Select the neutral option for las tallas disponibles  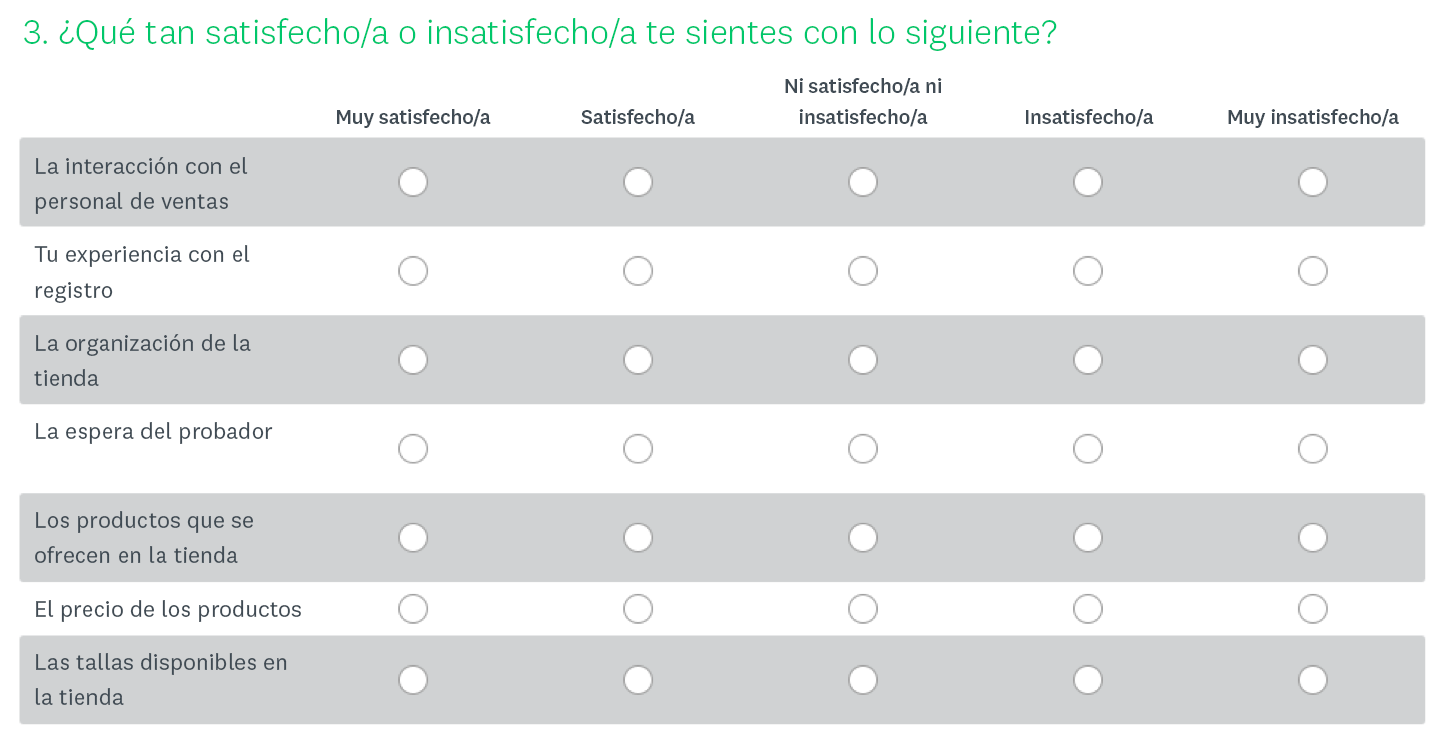[x=863, y=679]
